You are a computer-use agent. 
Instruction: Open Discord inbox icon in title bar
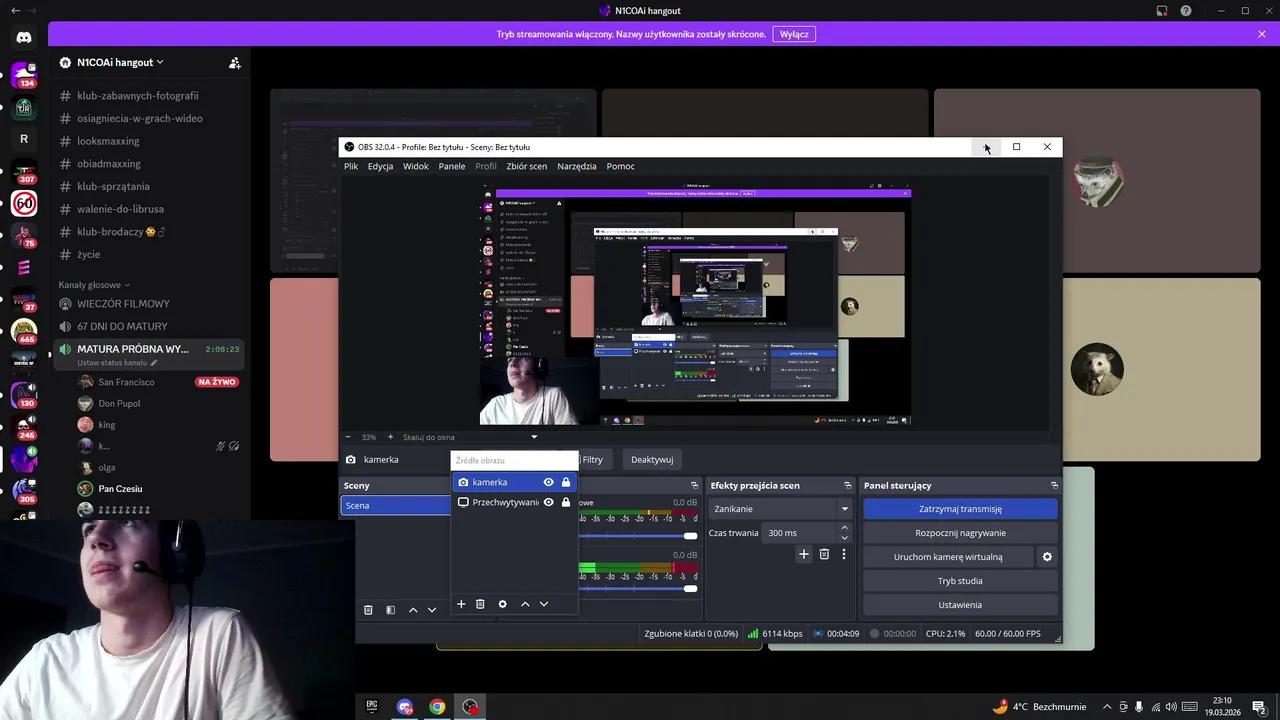(1162, 11)
